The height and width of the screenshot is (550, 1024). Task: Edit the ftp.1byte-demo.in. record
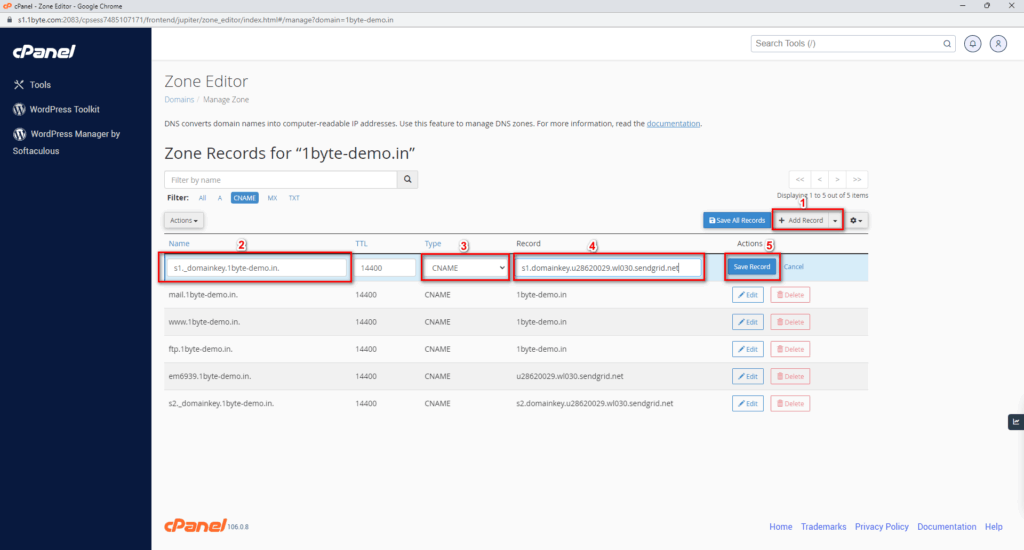tap(748, 349)
